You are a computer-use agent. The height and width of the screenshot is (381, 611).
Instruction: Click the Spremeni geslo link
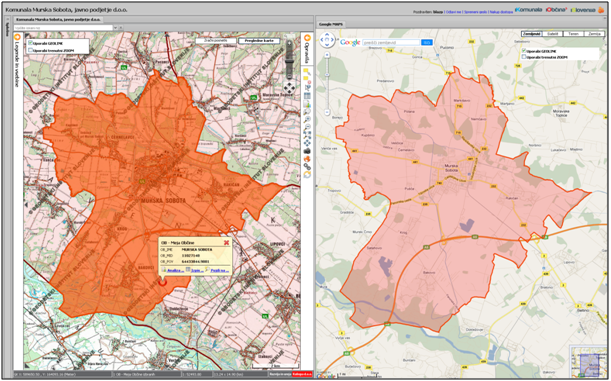click(475, 12)
